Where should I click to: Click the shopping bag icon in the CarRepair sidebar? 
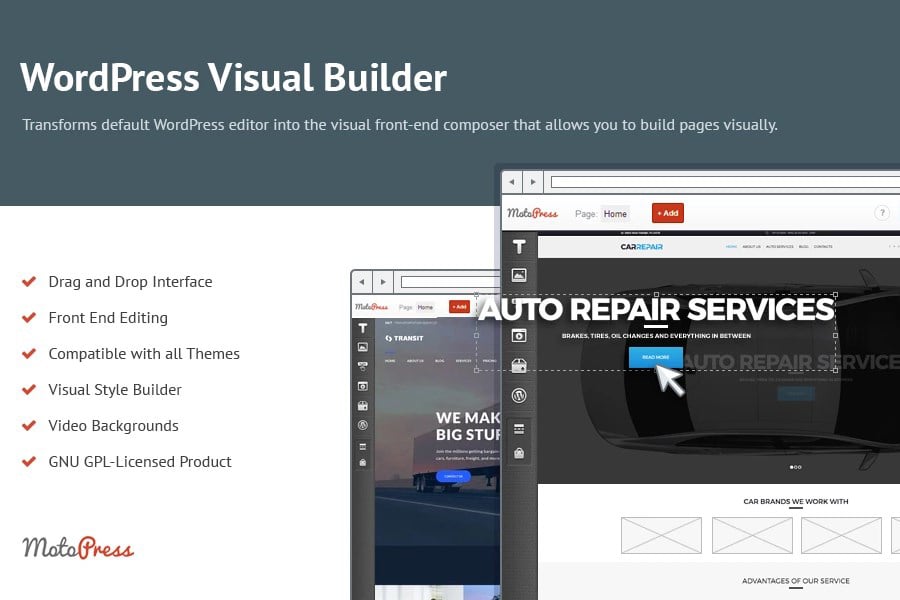click(519, 454)
